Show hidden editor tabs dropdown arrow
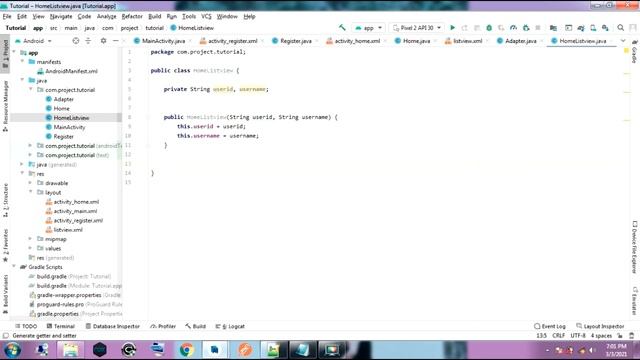 (x=623, y=41)
